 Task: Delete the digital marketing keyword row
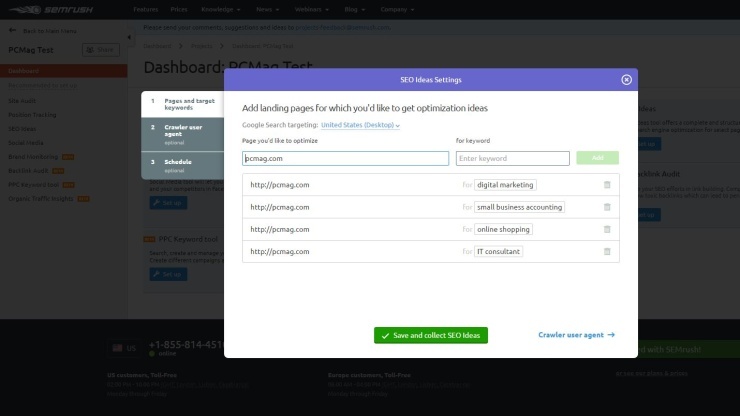607,184
